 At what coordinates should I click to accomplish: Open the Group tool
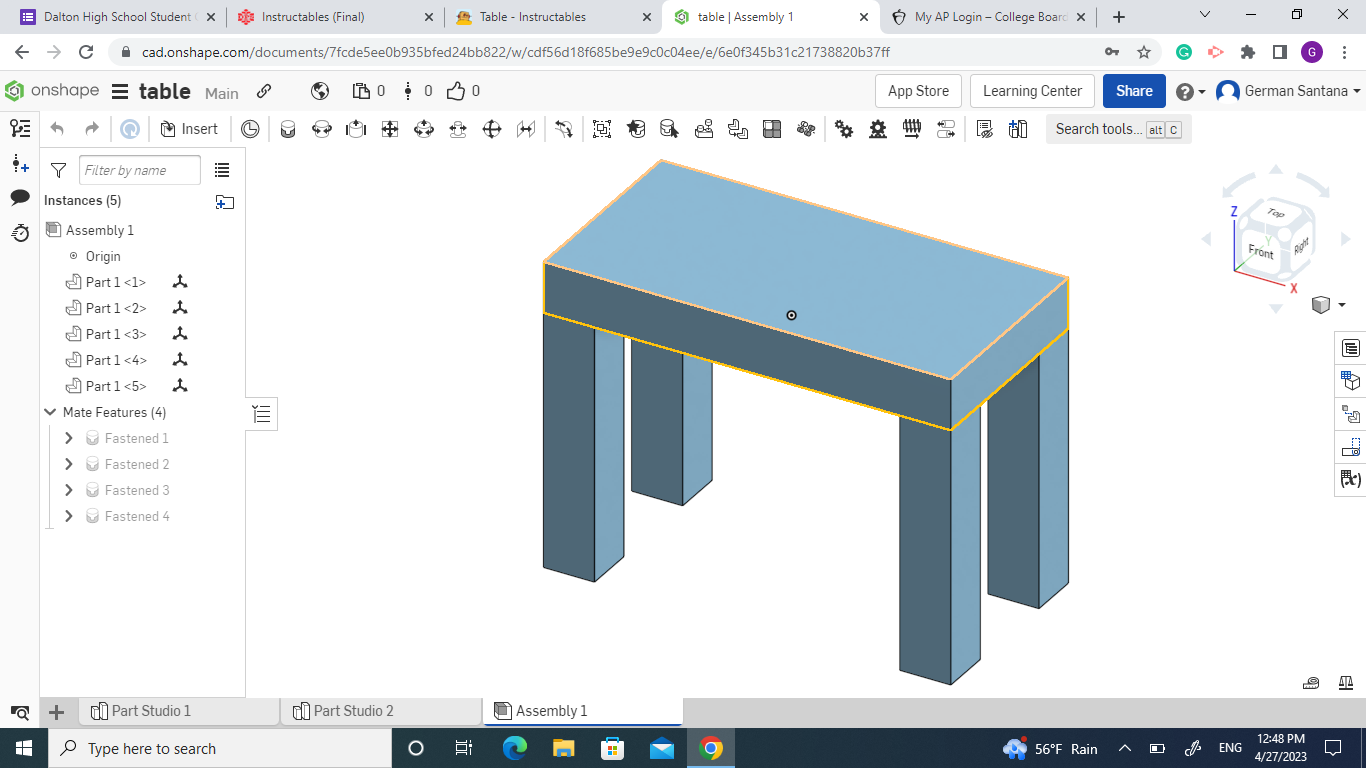(x=601, y=129)
